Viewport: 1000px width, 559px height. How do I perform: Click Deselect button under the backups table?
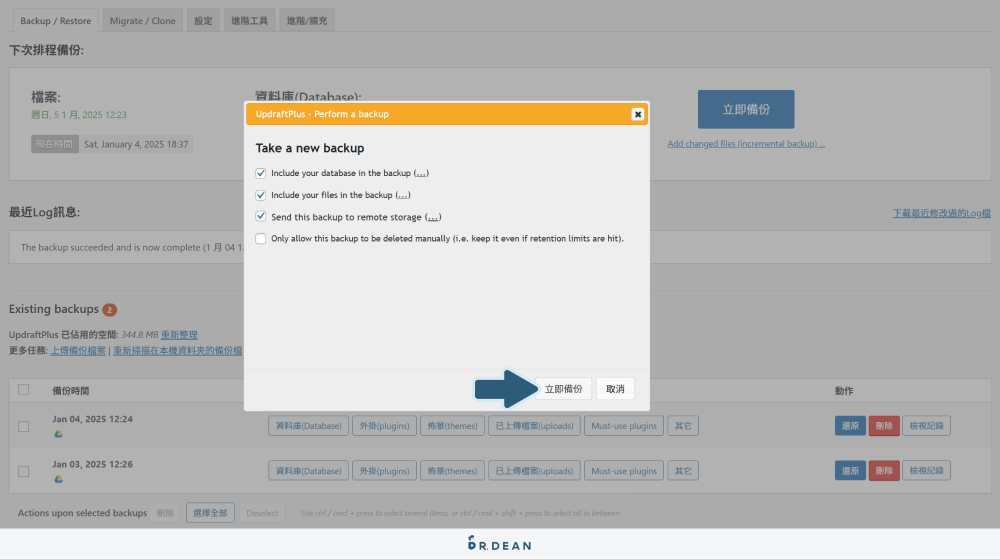pyautogui.click(x=262, y=513)
